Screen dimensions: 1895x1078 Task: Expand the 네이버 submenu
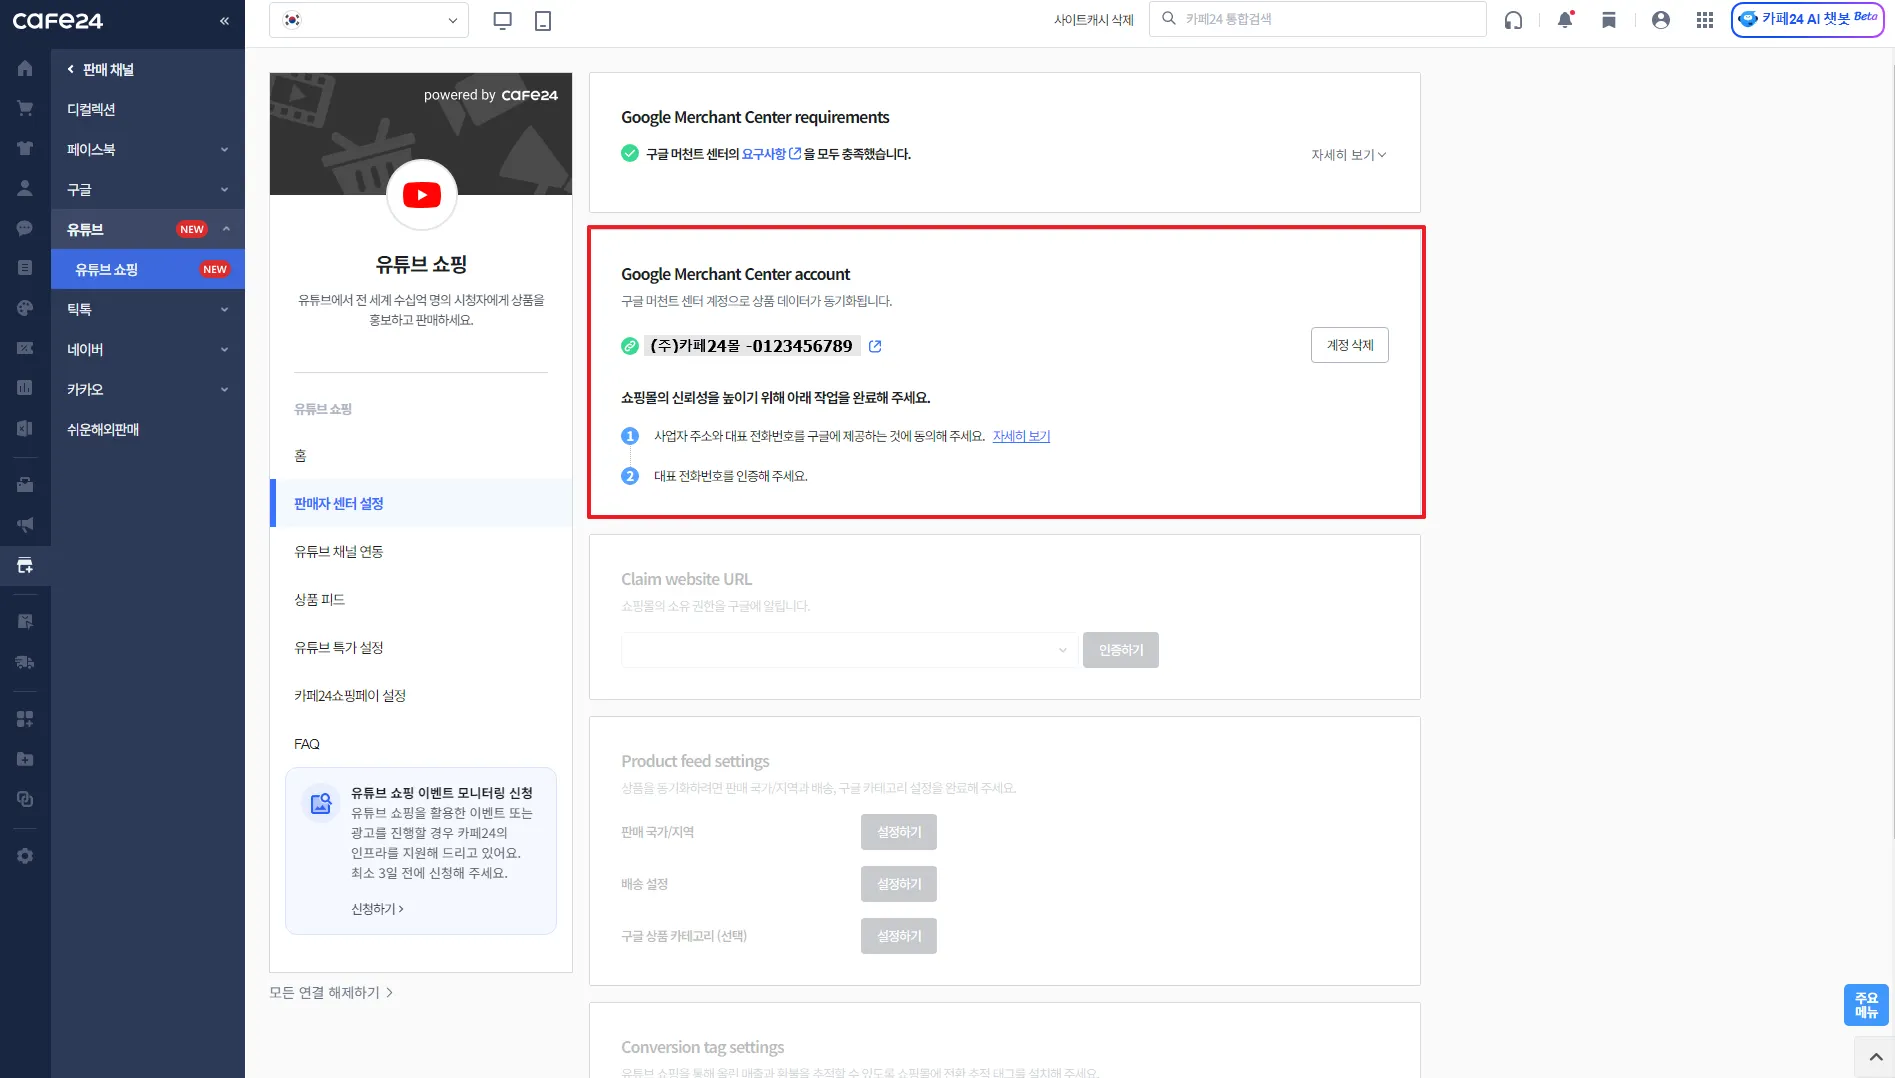[x=148, y=349]
